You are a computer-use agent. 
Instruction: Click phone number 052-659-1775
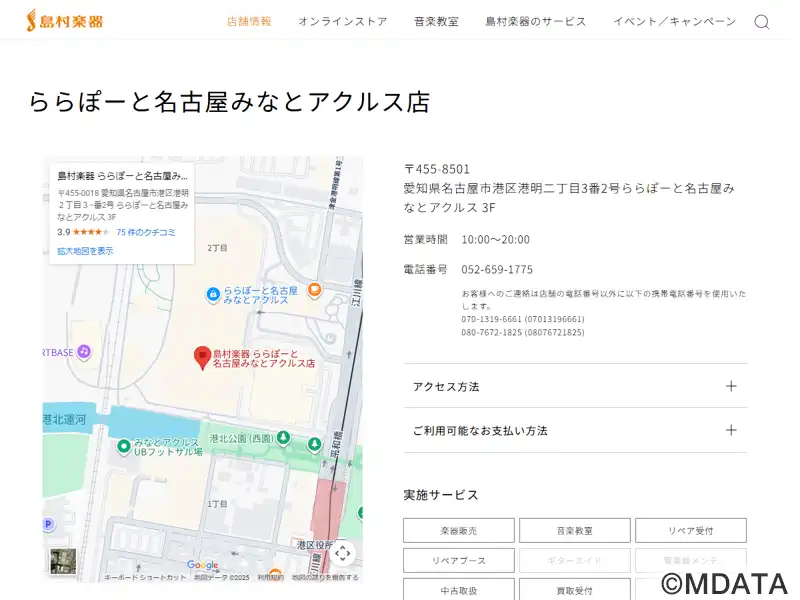pos(497,269)
